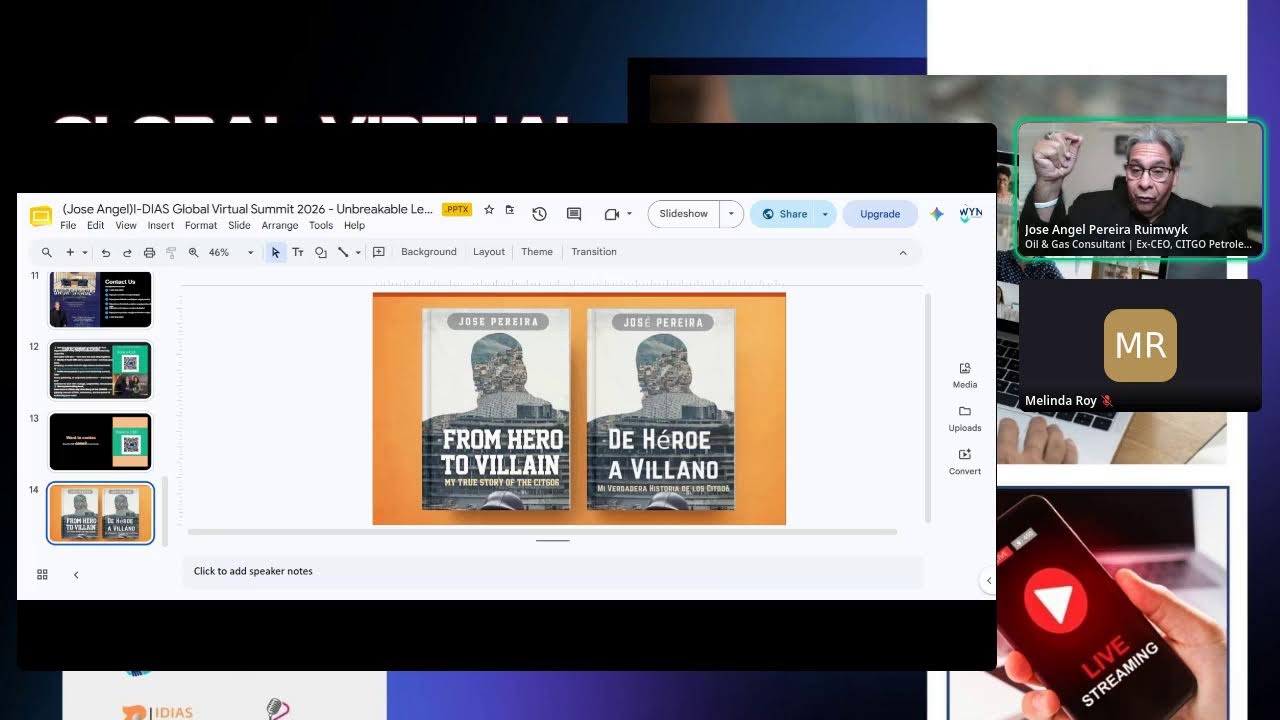Viewport: 1280px width, 720px height.
Task: Open the comments panel icon
Action: click(574, 214)
